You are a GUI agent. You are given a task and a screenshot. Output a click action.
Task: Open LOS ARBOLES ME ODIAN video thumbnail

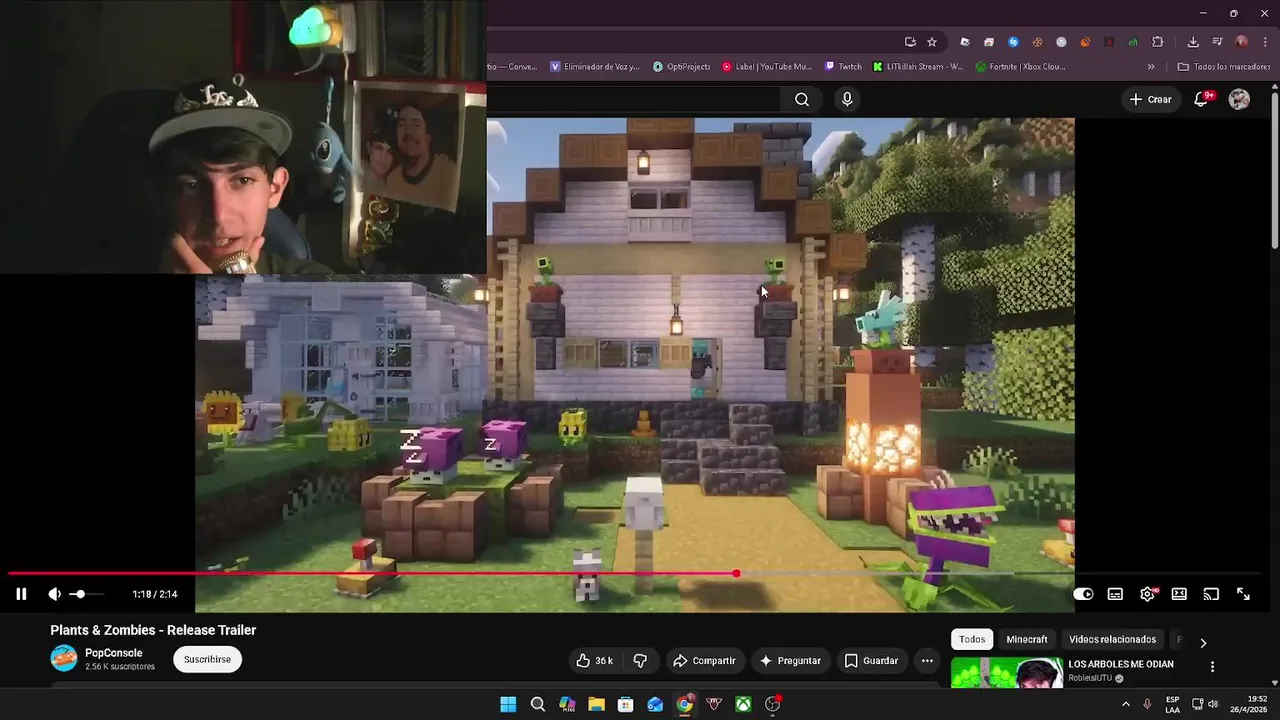pyautogui.click(x=1007, y=673)
